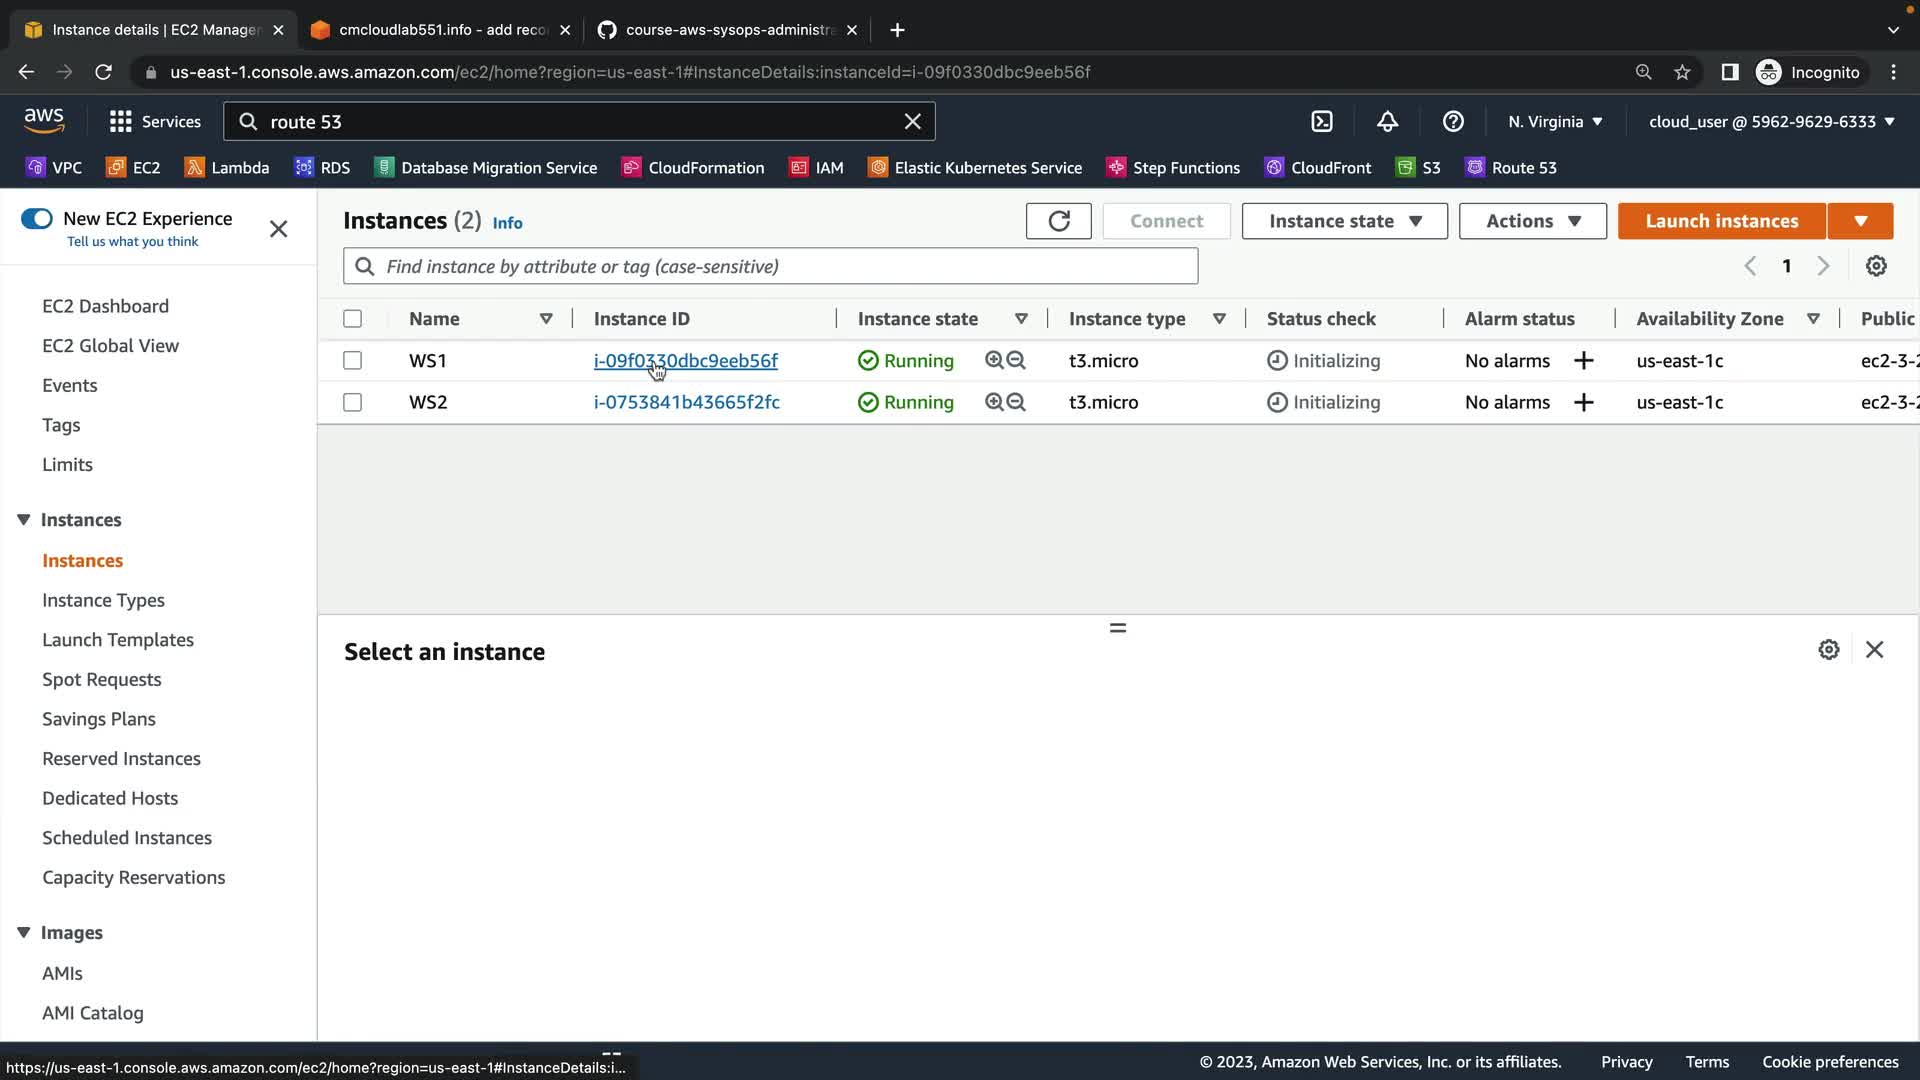Viewport: 1920px width, 1080px height.
Task: Open the Instance state dropdown
Action: point(1344,221)
